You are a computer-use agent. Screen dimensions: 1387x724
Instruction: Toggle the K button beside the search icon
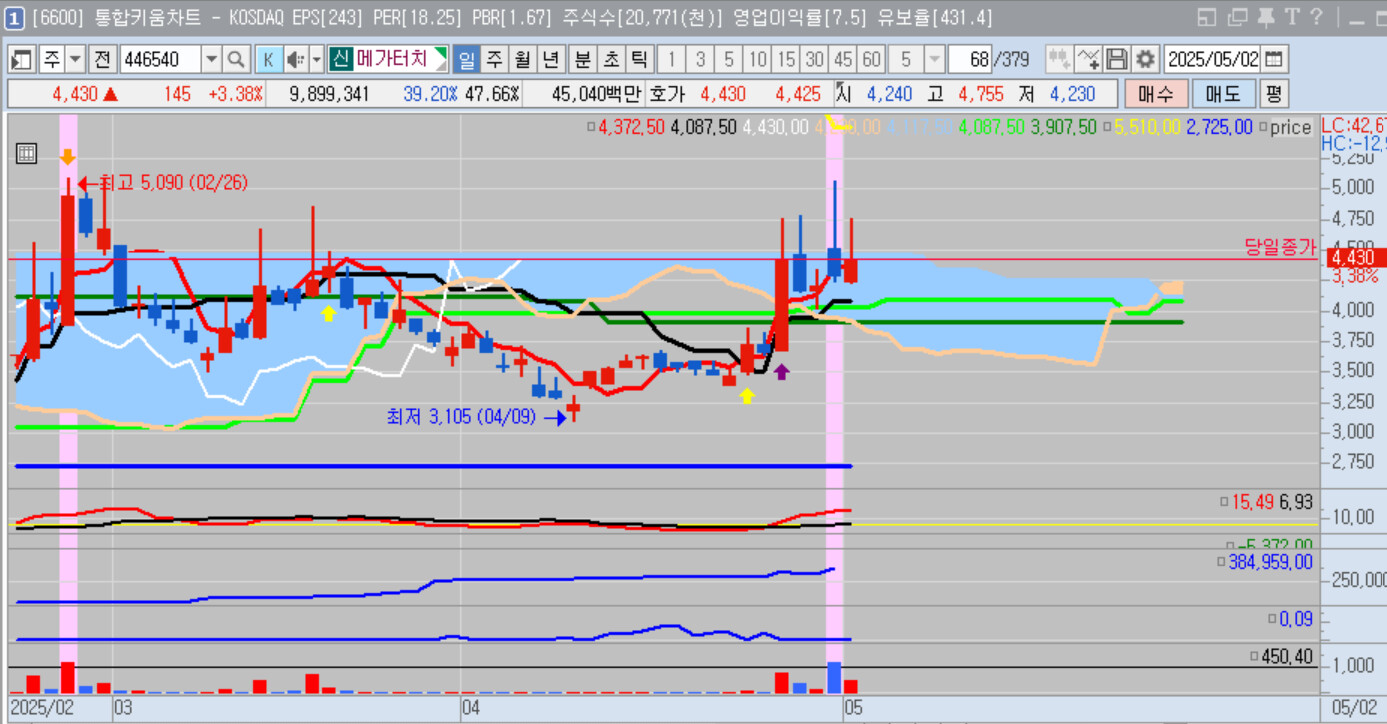pyautogui.click(x=268, y=60)
